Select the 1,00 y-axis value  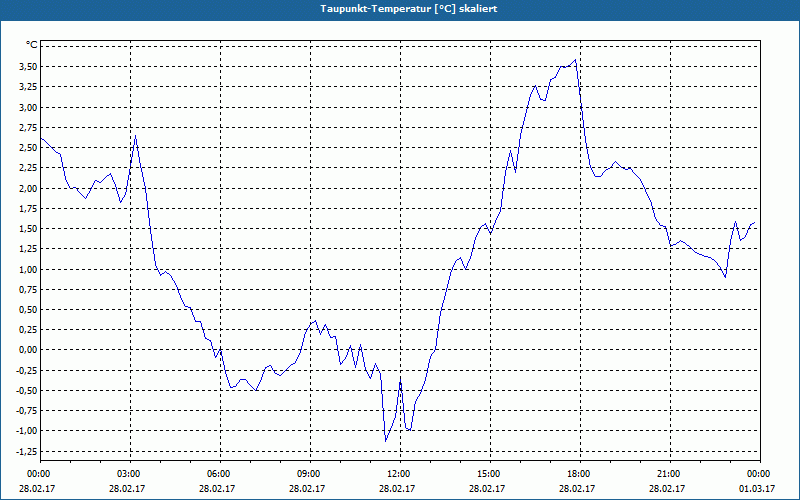pyautogui.click(x=28, y=269)
